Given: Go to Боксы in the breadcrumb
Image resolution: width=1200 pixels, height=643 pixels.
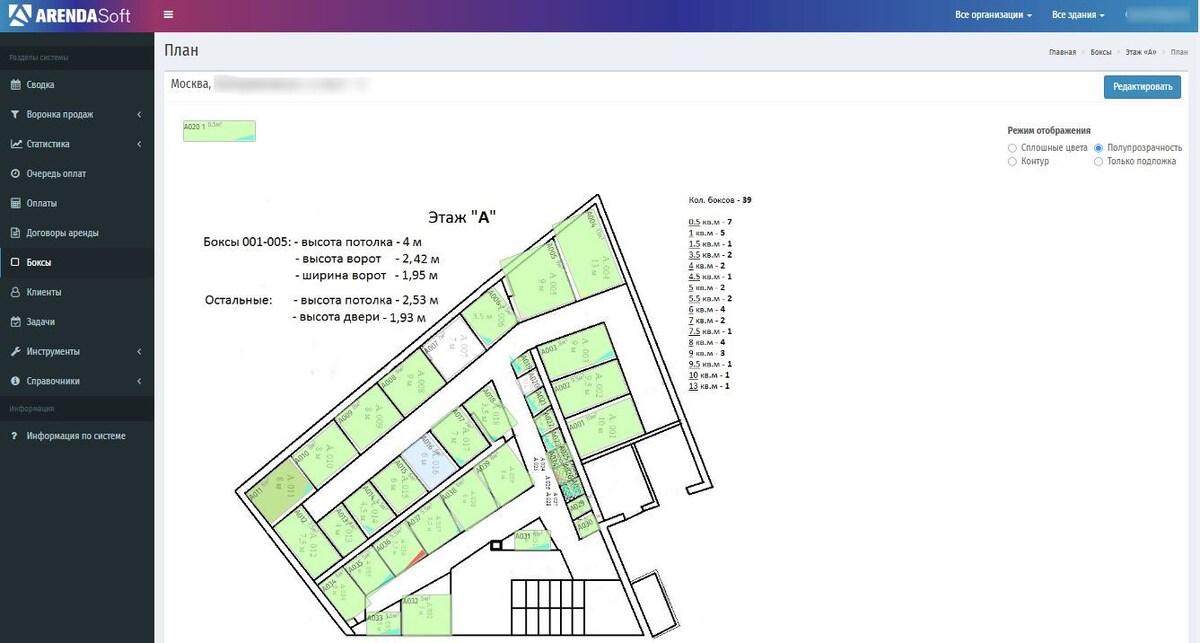Looking at the screenshot, I should click(x=1101, y=51).
